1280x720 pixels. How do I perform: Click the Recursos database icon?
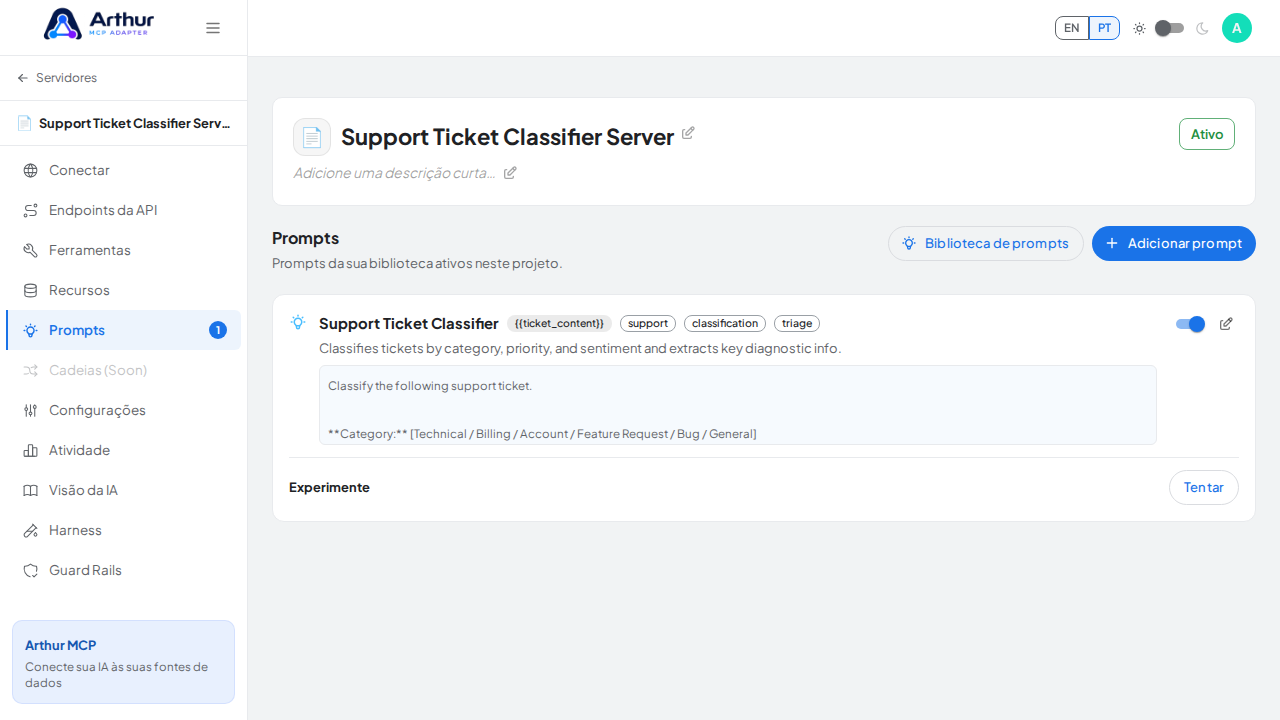click(31, 290)
